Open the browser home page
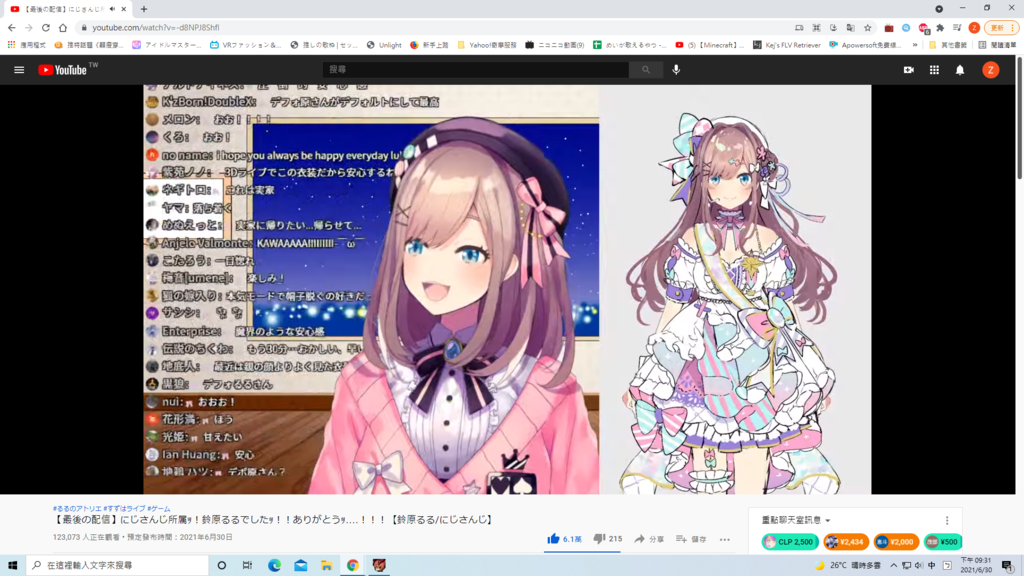The height and width of the screenshot is (576, 1024). [x=63, y=27]
